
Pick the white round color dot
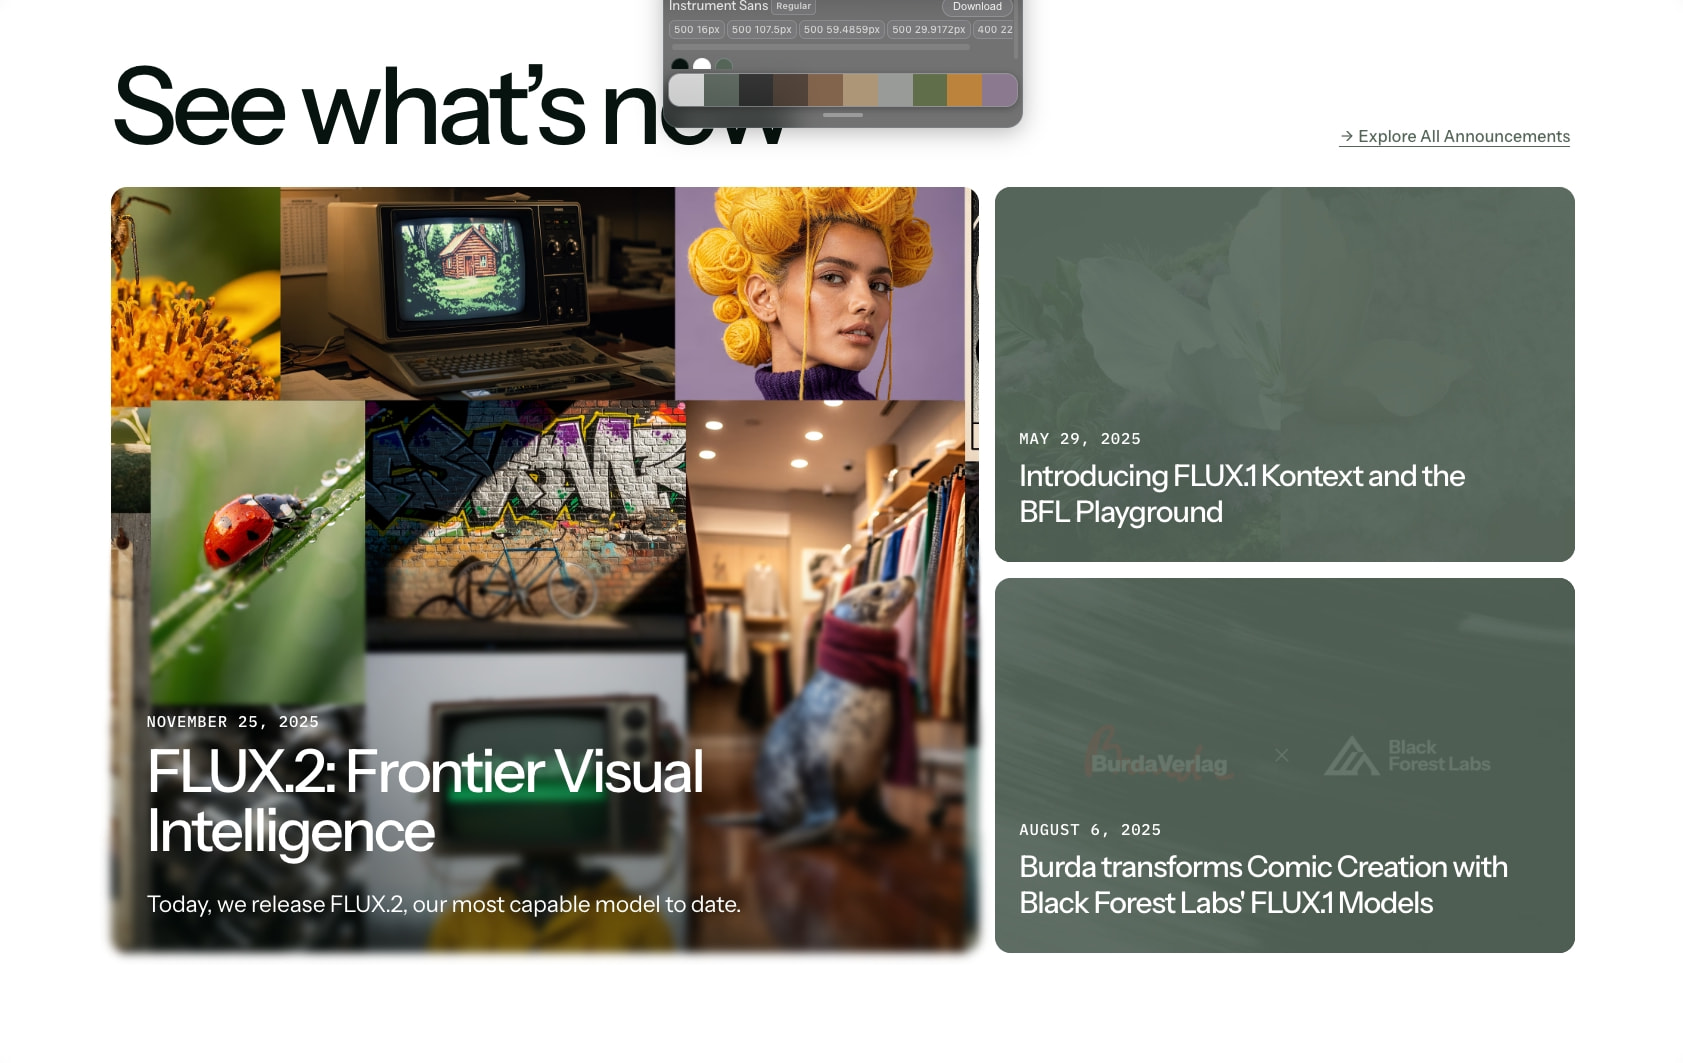(x=702, y=66)
